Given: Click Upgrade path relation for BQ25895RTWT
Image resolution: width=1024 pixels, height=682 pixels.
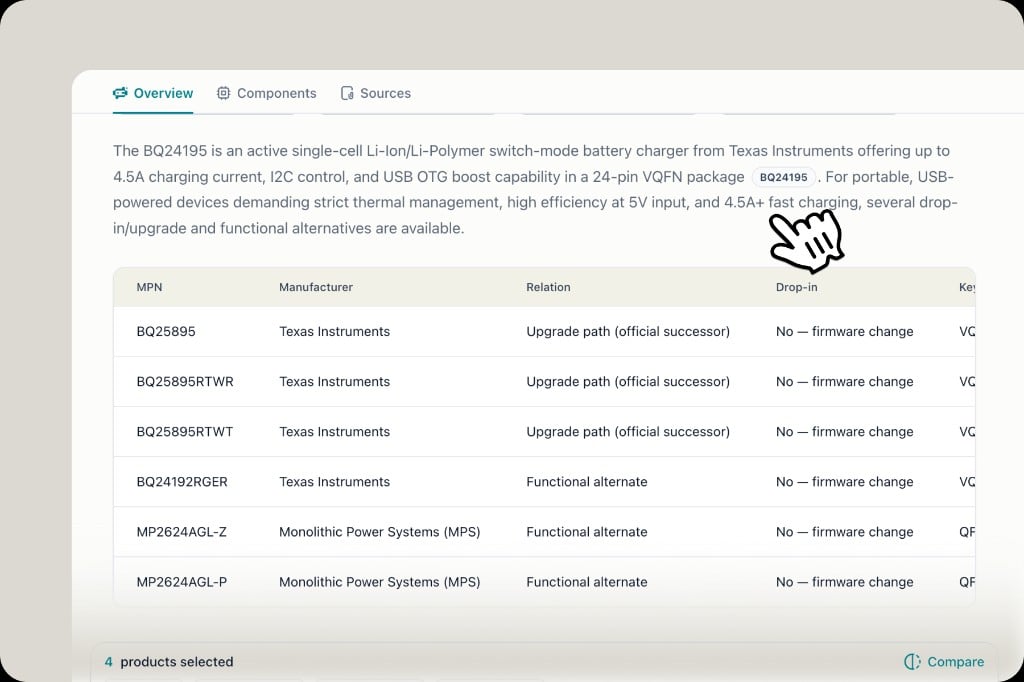Looking at the screenshot, I should tap(628, 432).
